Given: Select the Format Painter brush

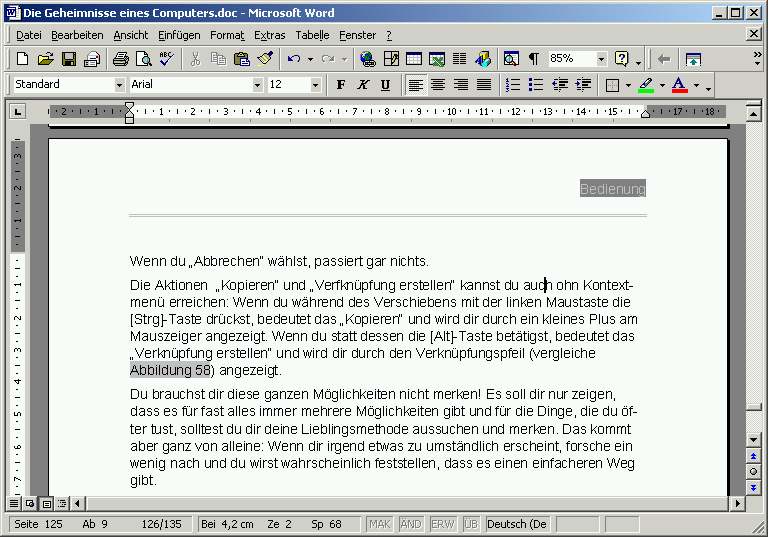Looking at the screenshot, I should click(x=263, y=59).
